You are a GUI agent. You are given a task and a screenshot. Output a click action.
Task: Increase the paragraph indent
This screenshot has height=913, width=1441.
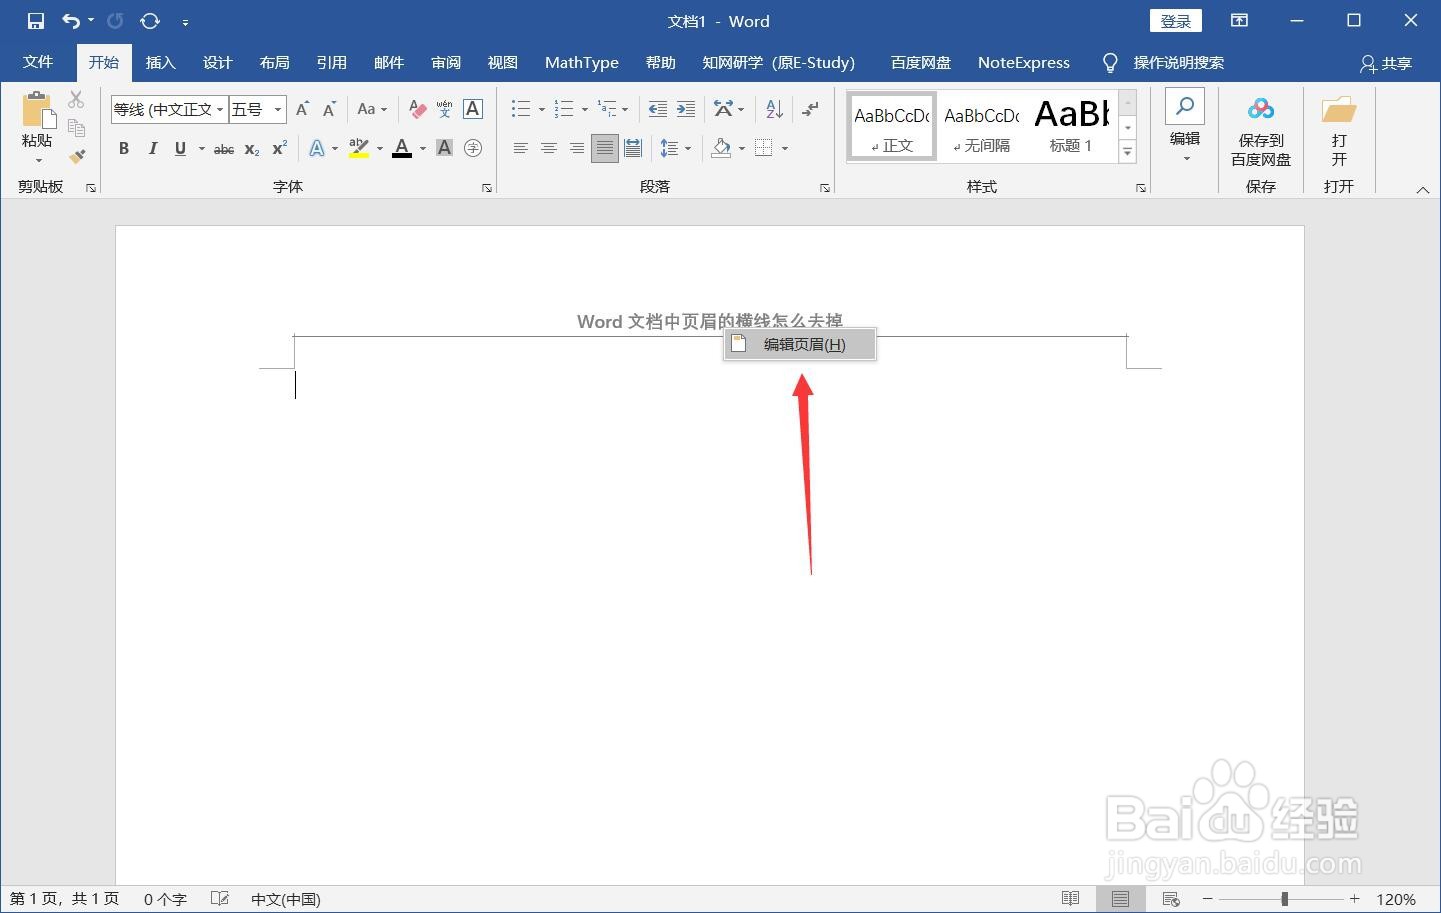685,109
